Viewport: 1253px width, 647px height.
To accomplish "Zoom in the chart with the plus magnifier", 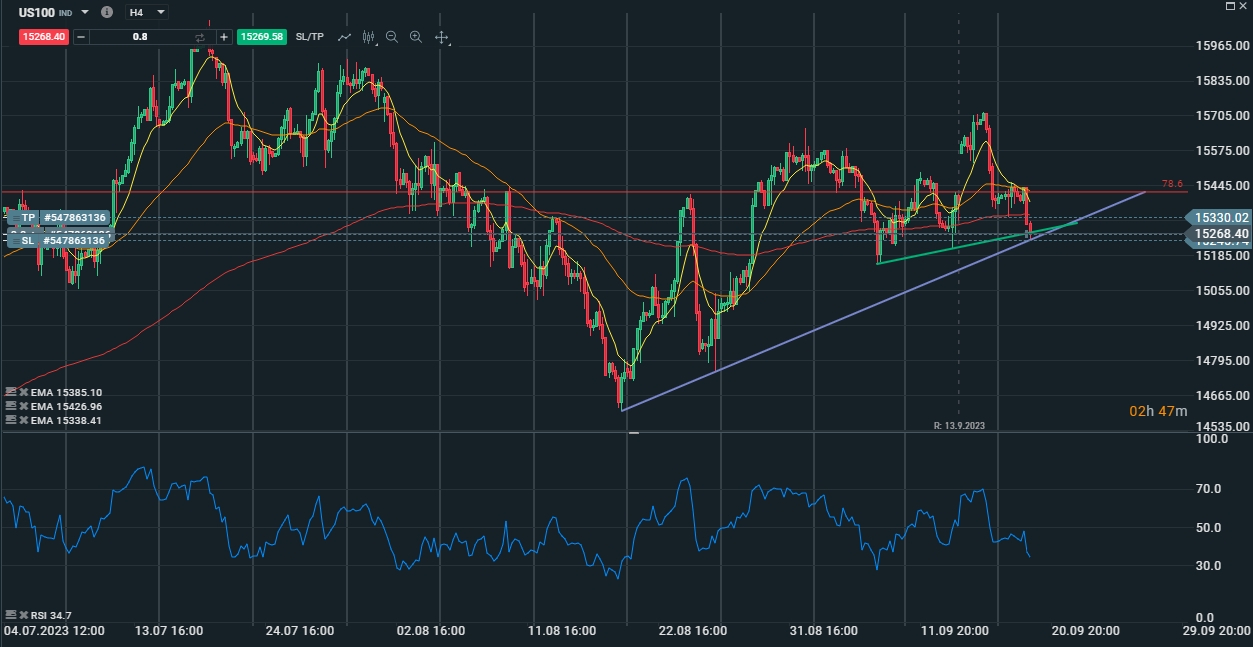I will (x=416, y=37).
